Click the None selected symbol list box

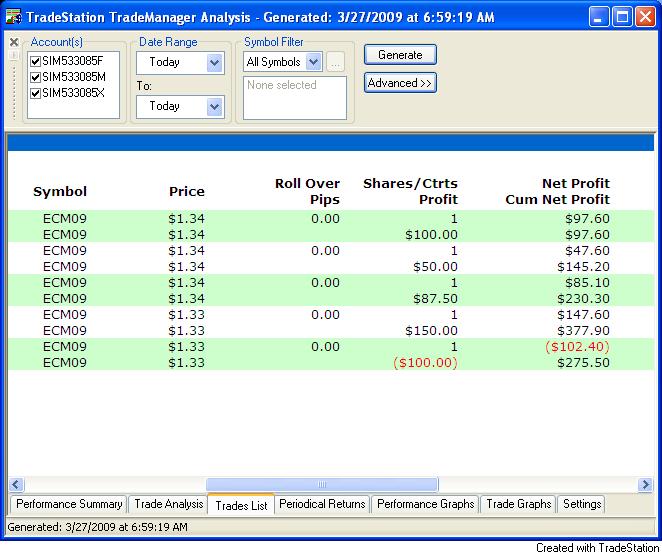coord(295,98)
